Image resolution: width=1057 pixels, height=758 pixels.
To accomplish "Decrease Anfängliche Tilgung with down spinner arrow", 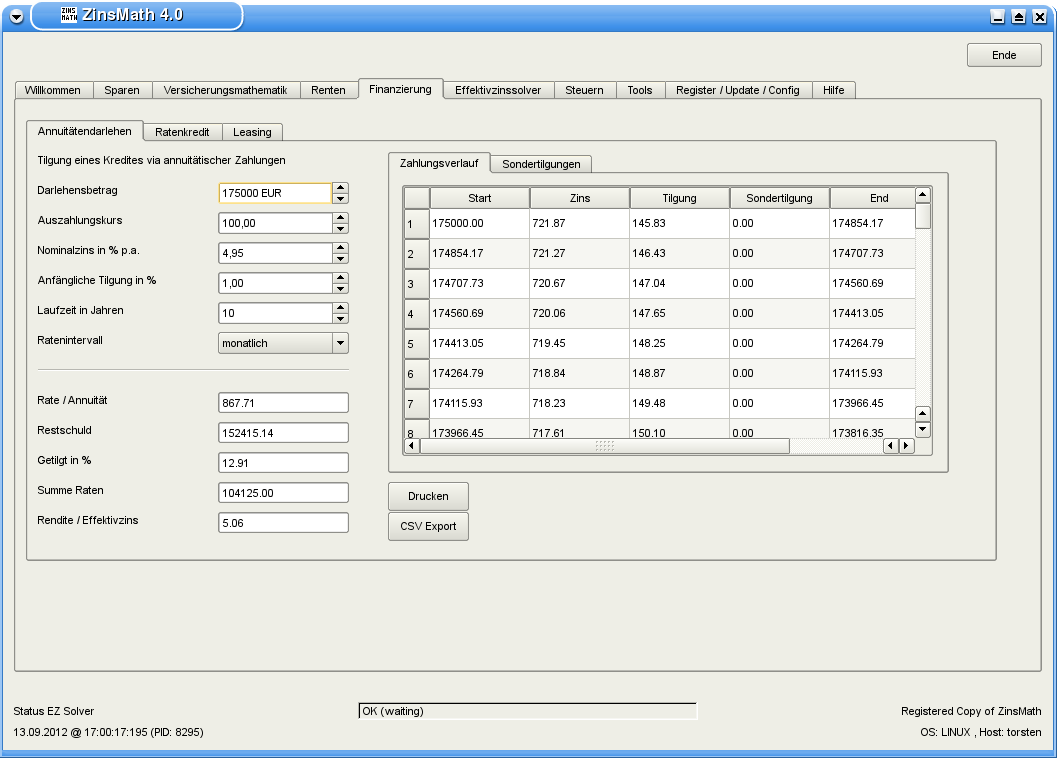I will [x=340, y=289].
